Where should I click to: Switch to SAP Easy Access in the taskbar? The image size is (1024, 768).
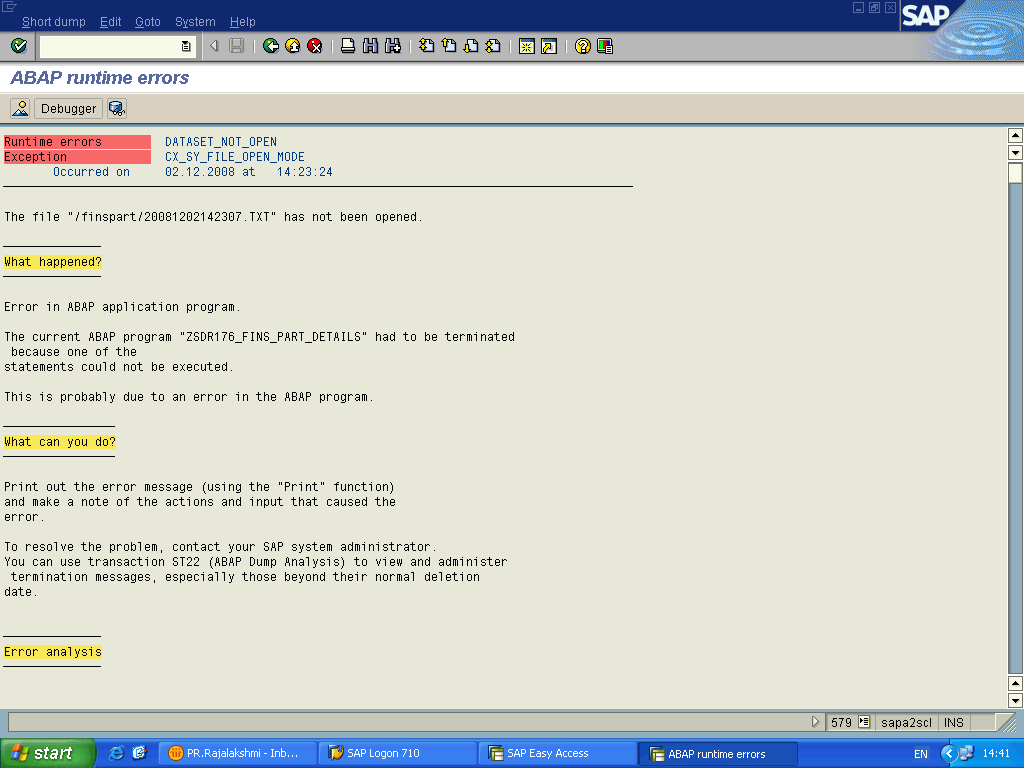(557, 753)
